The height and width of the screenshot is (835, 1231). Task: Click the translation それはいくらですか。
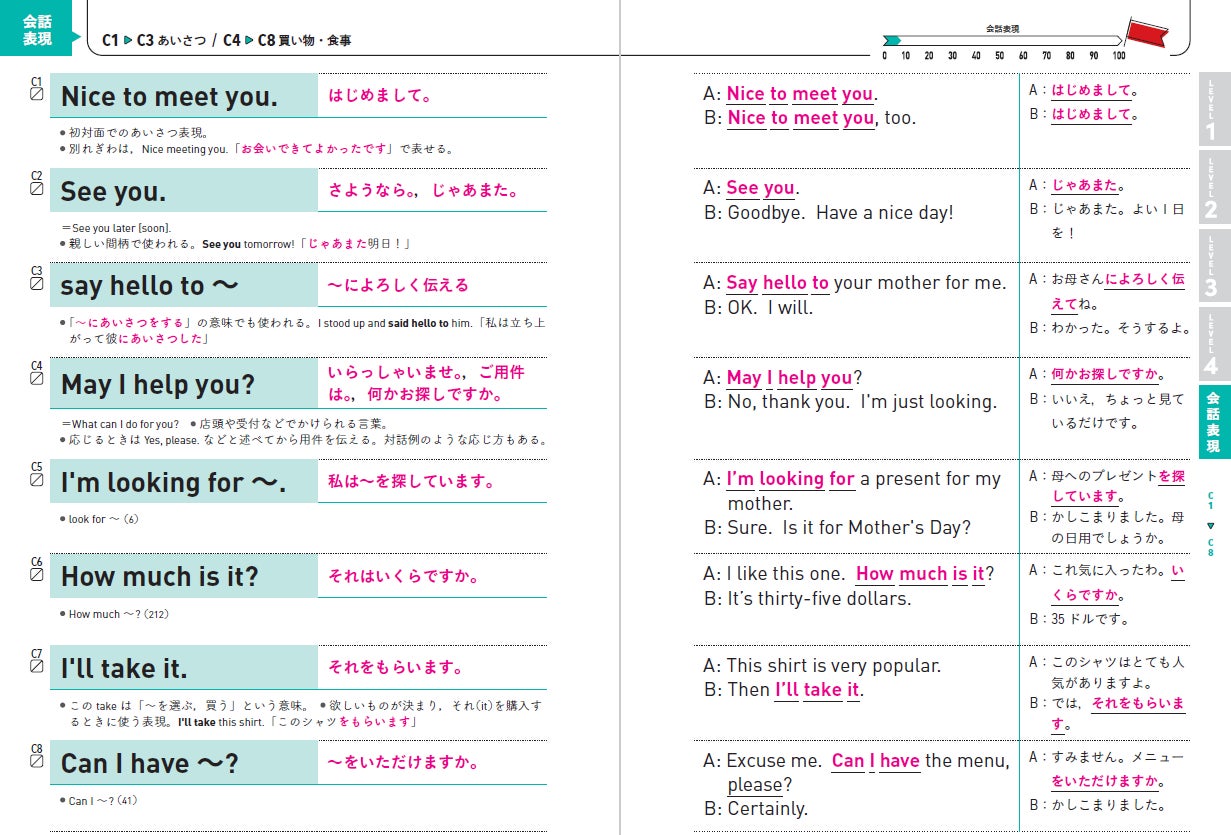(x=404, y=576)
